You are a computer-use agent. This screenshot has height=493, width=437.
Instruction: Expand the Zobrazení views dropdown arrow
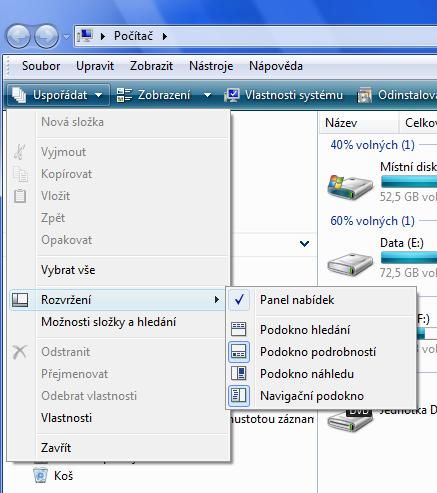tap(207, 95)
